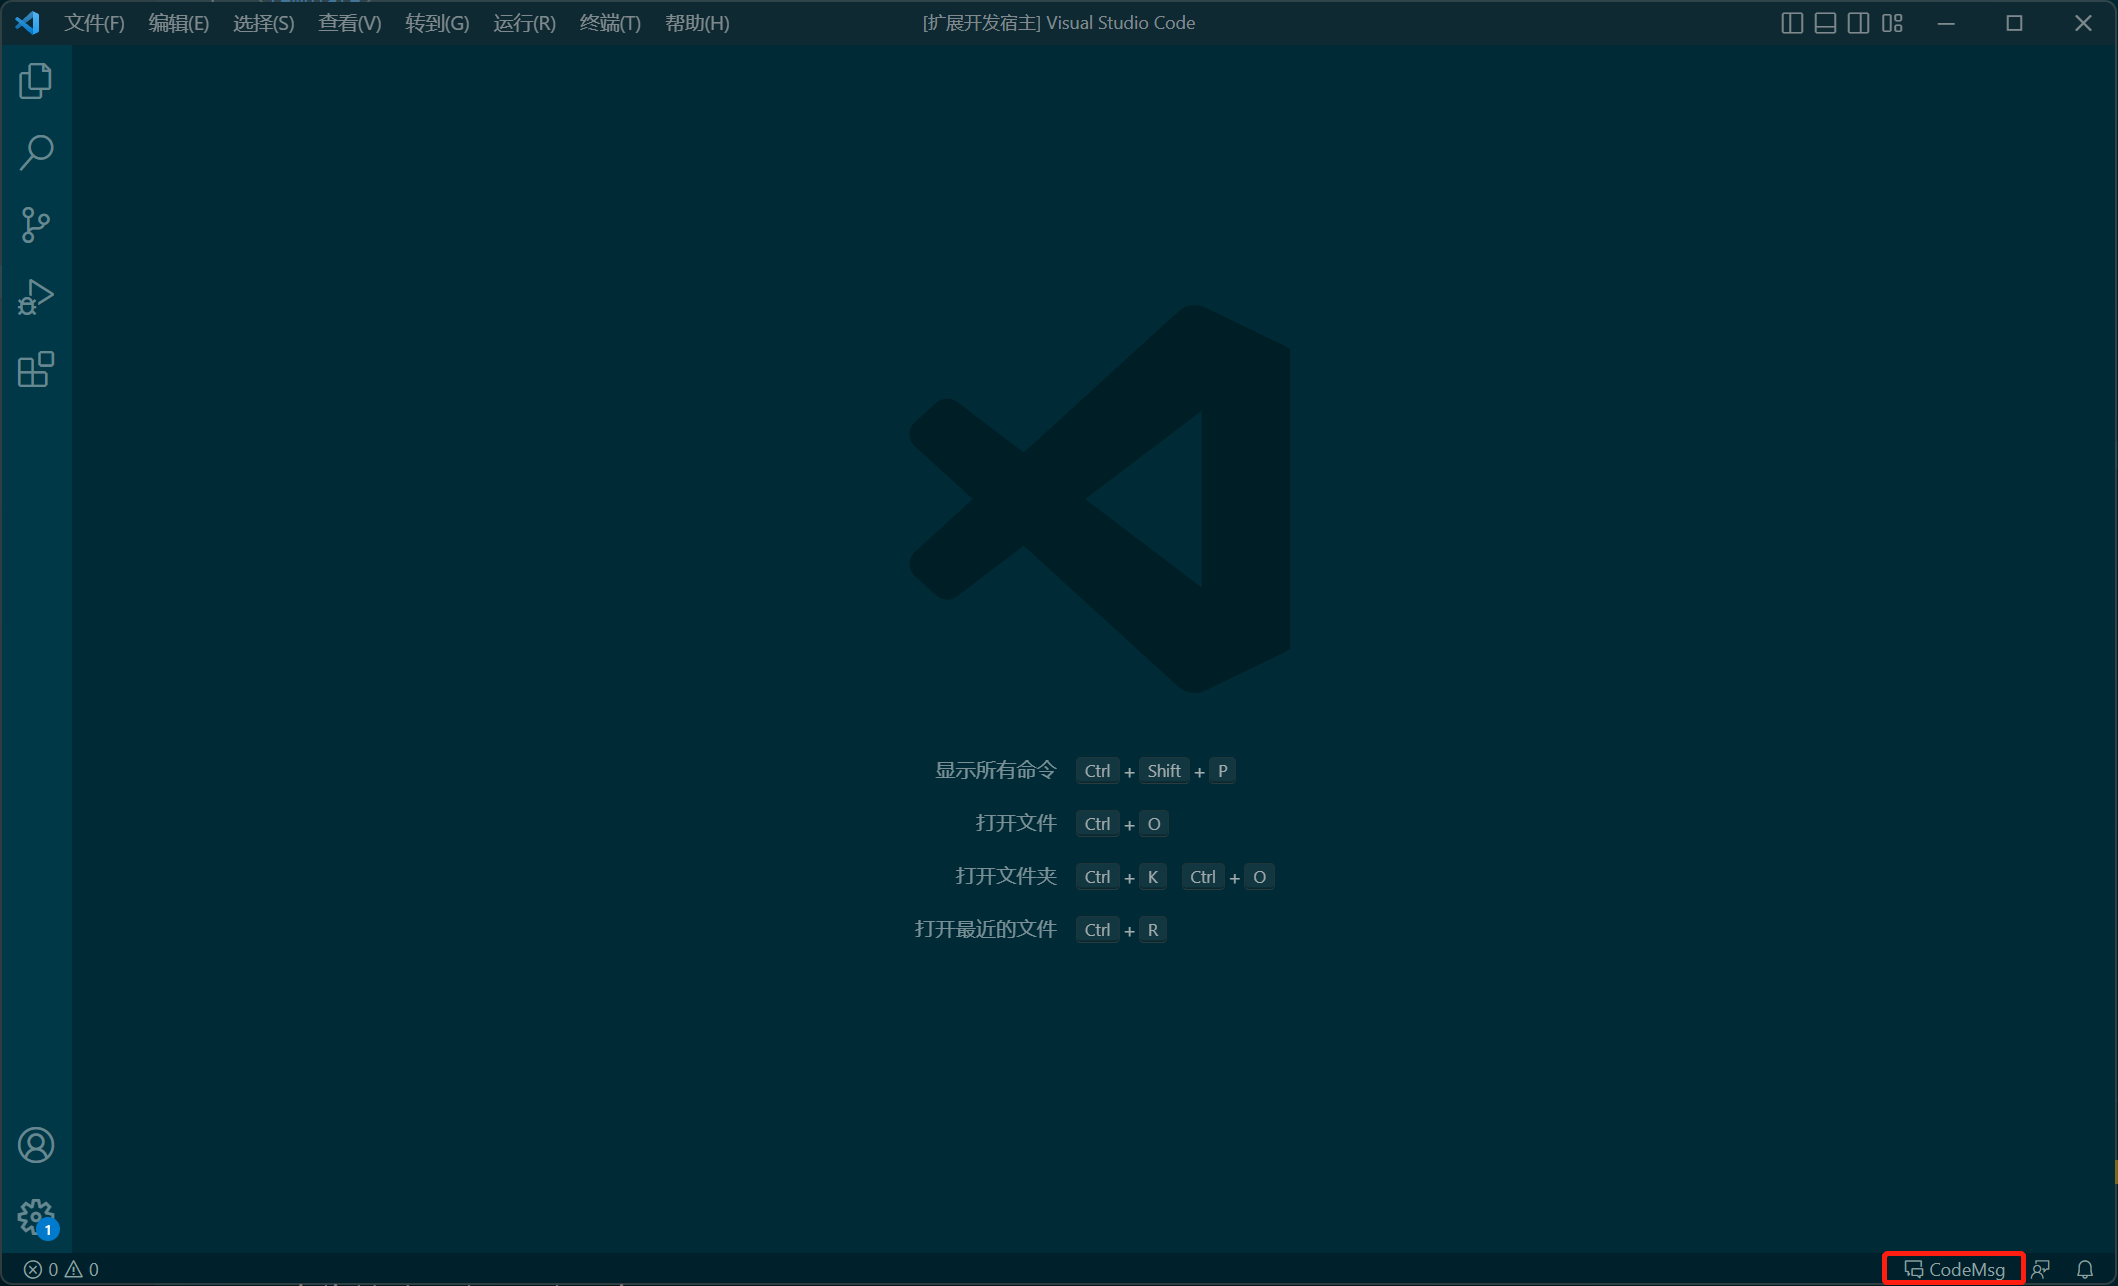
Task: Open the 终端(T) menu
Action: tap(610, 23)
